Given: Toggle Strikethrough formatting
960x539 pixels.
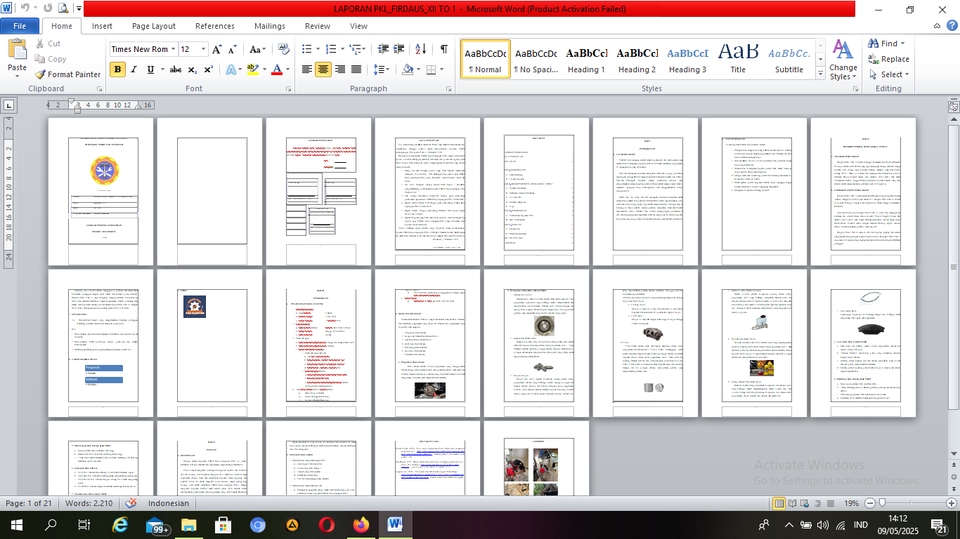Looking at the screenshot, I should click(176, 70).
